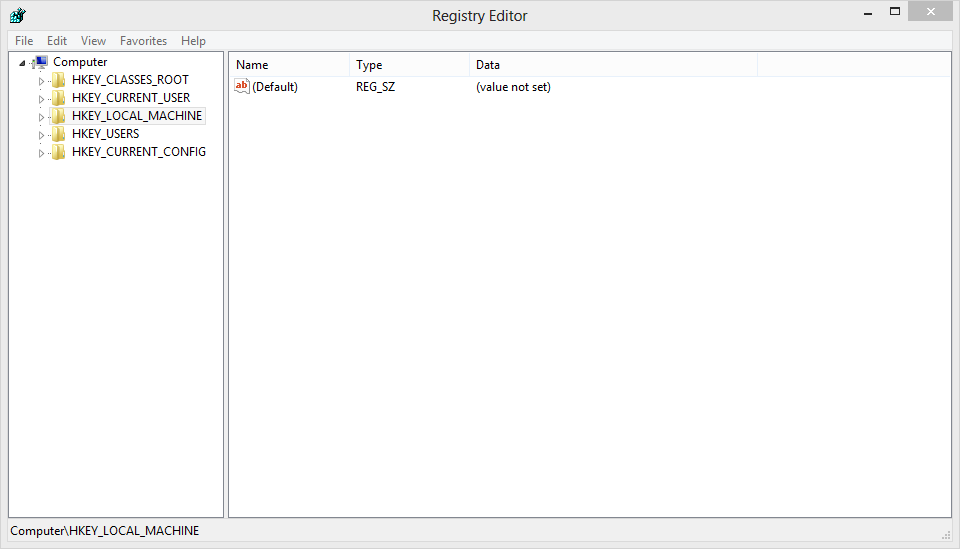Screen dimensions: 960x549
Task: Select HKEY_CURRENT_USER in the tree
Action: [x=131, y=98]
